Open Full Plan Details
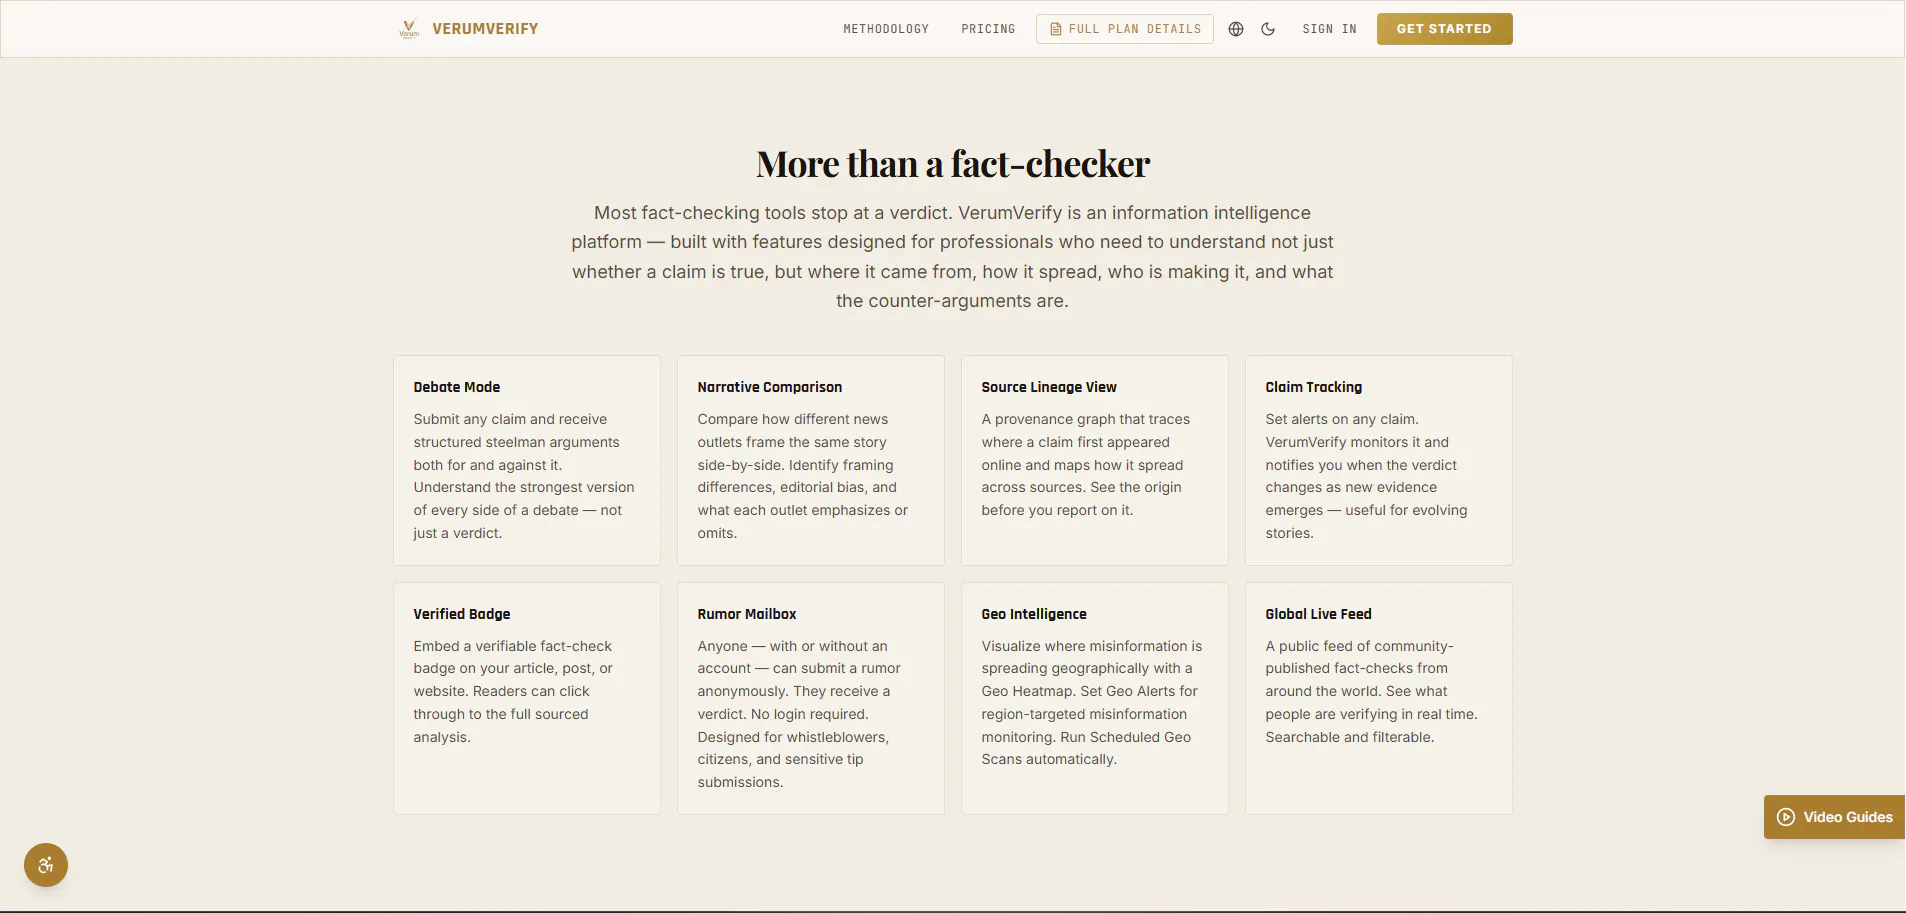This screenshot has height=913, width=1906. [1125, 29]
